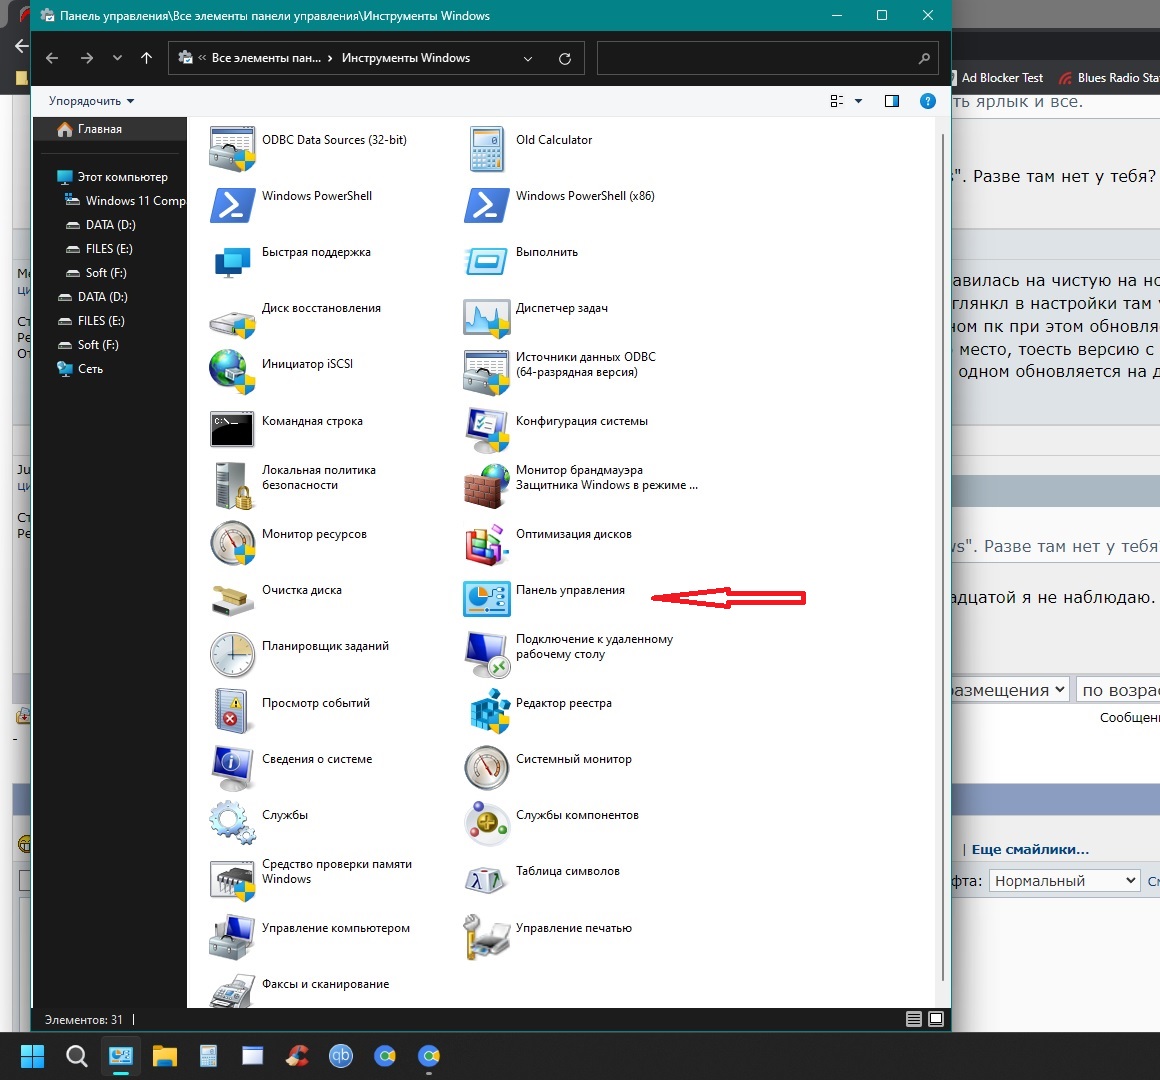Open Конфигурация системы icon
Image resolution: width=1160 pixels, height=1080 pixels.
coord(486,430)
